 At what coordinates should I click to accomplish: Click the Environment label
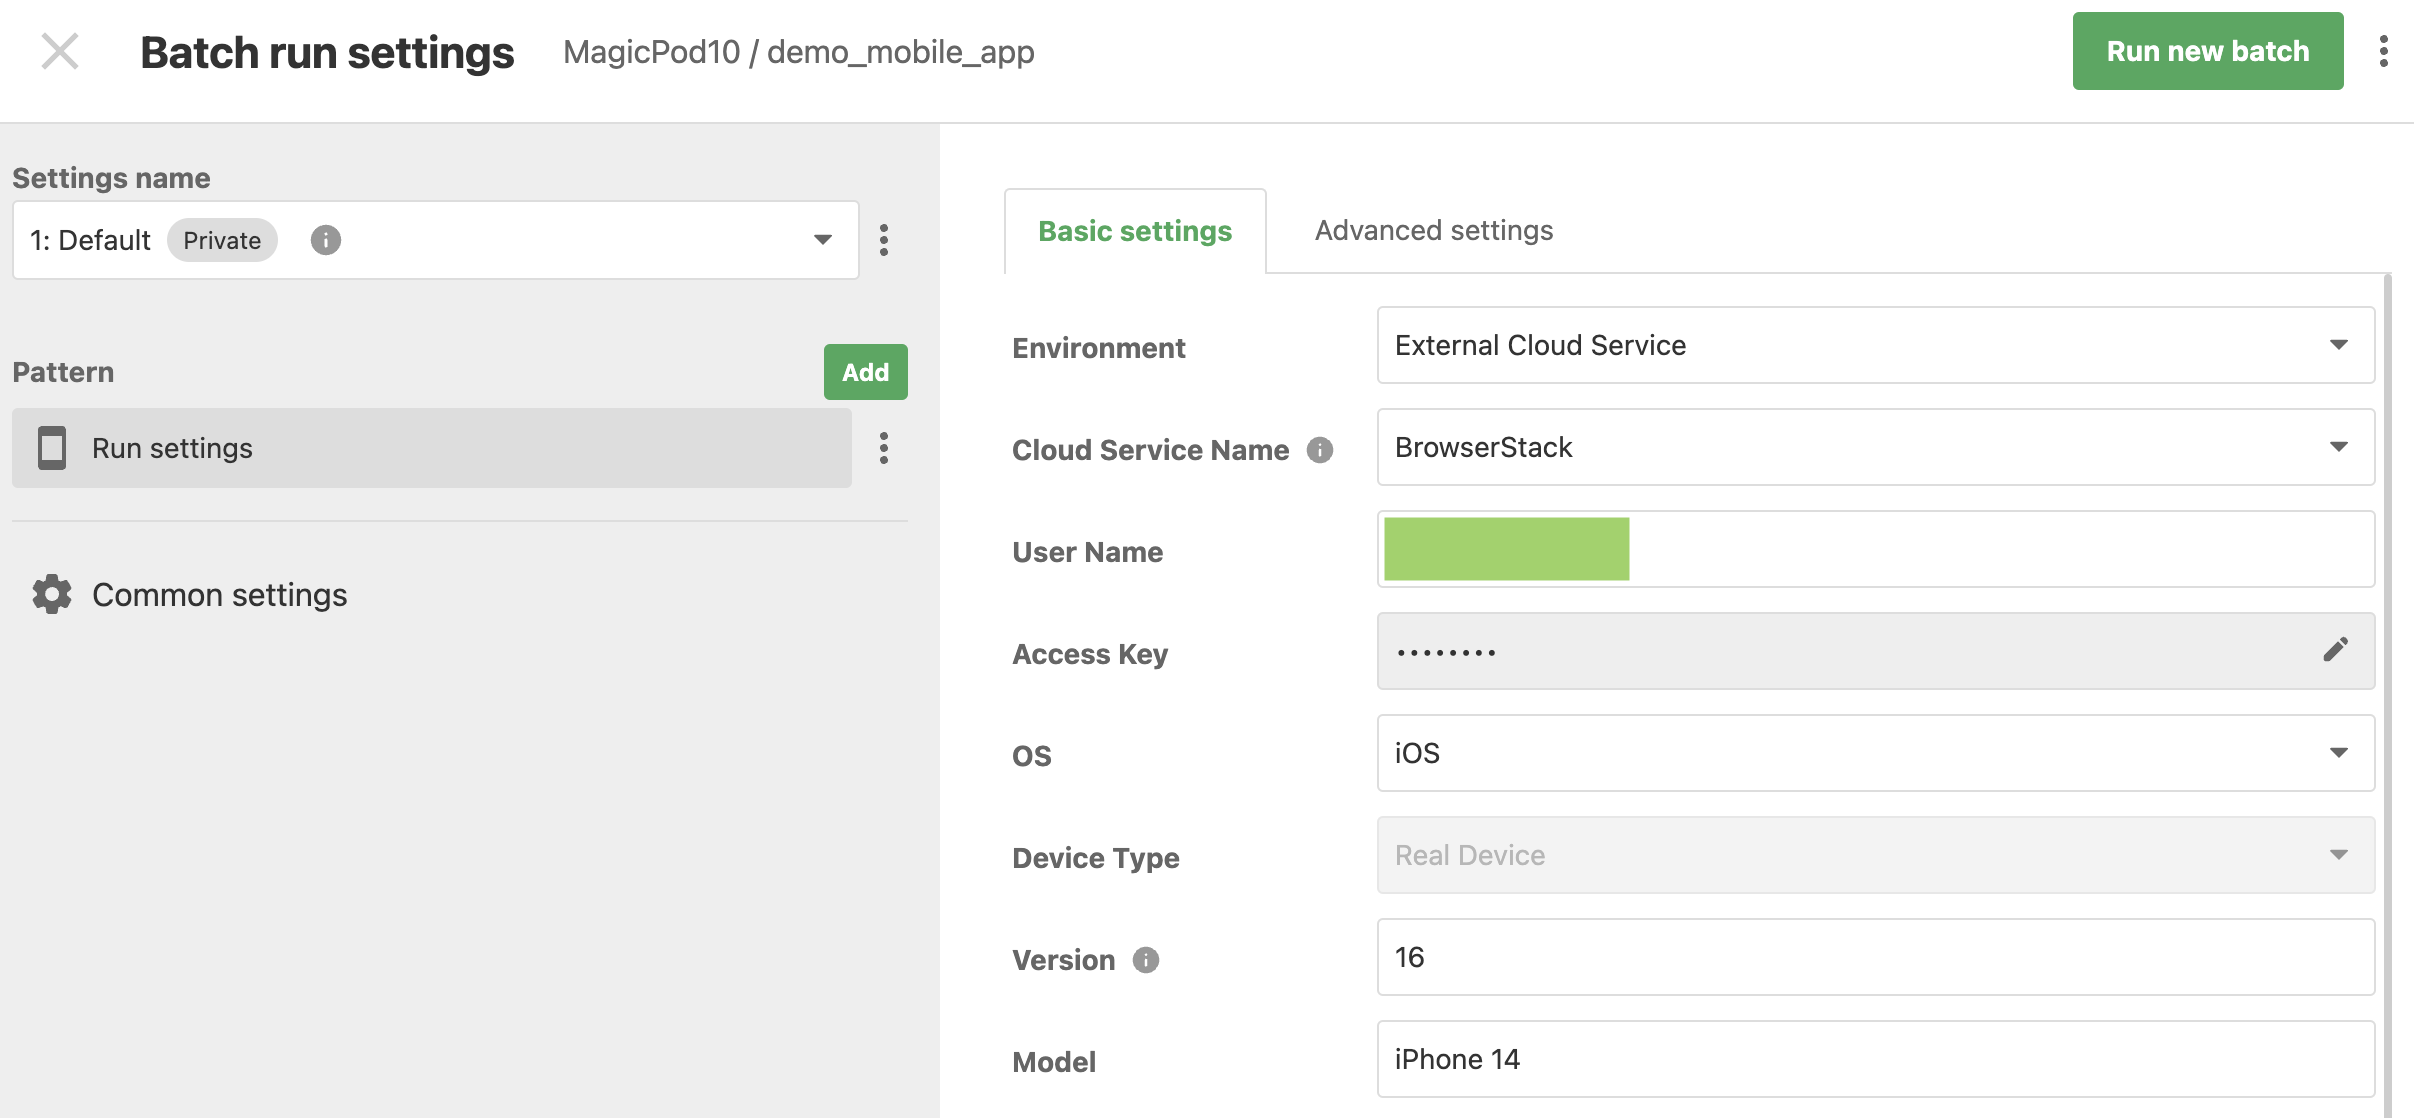[x=1098, y=348]
